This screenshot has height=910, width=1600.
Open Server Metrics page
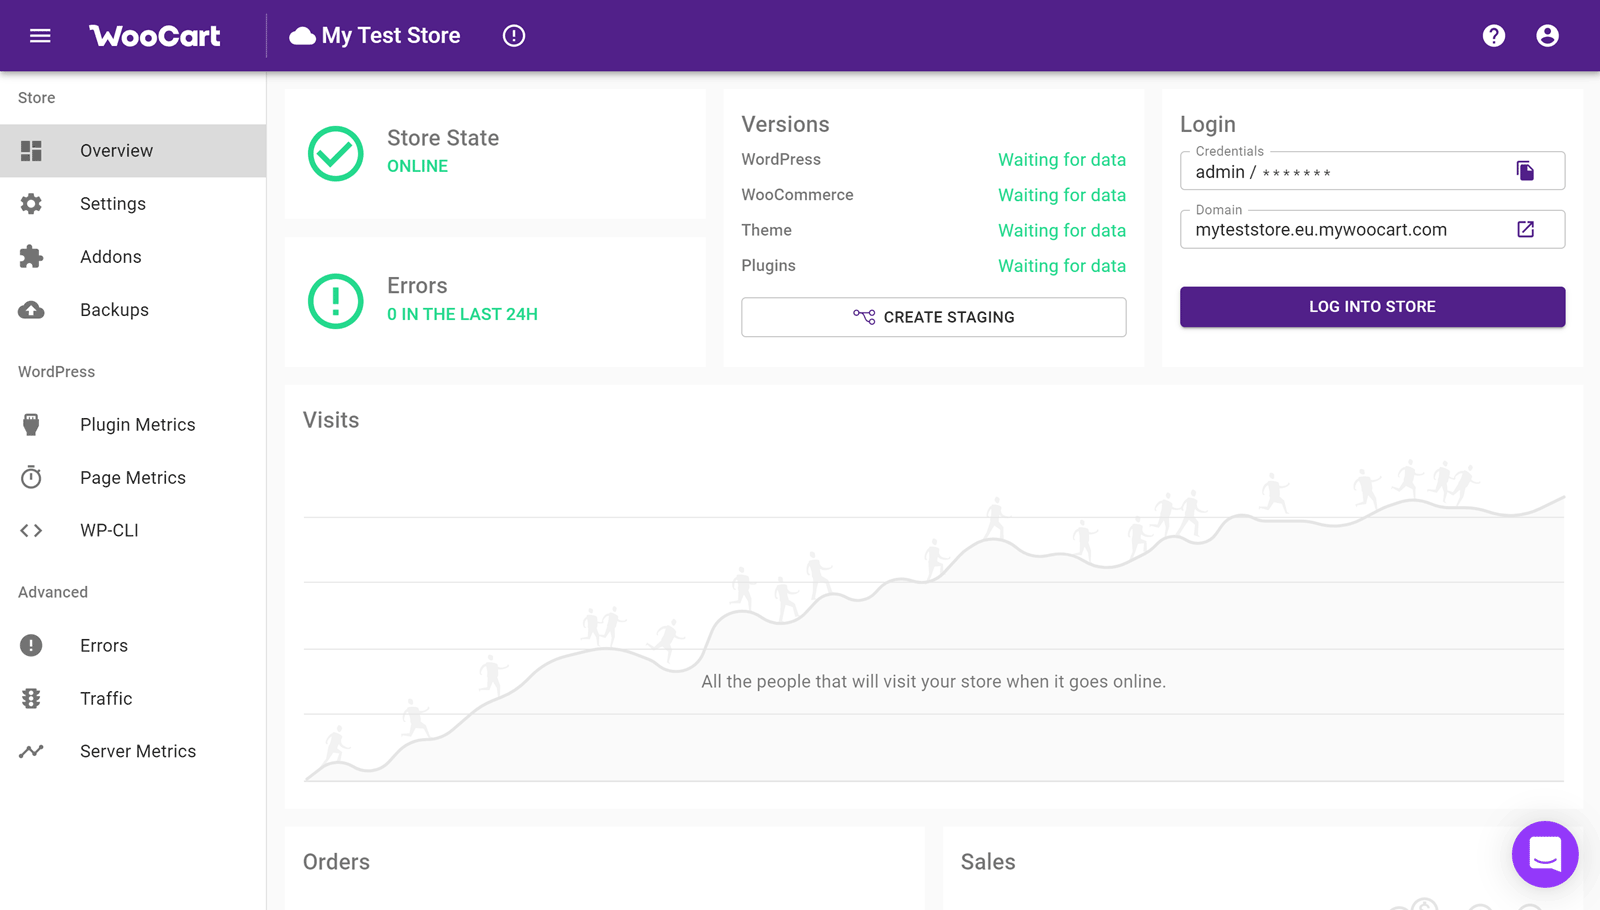click(133, 752)
